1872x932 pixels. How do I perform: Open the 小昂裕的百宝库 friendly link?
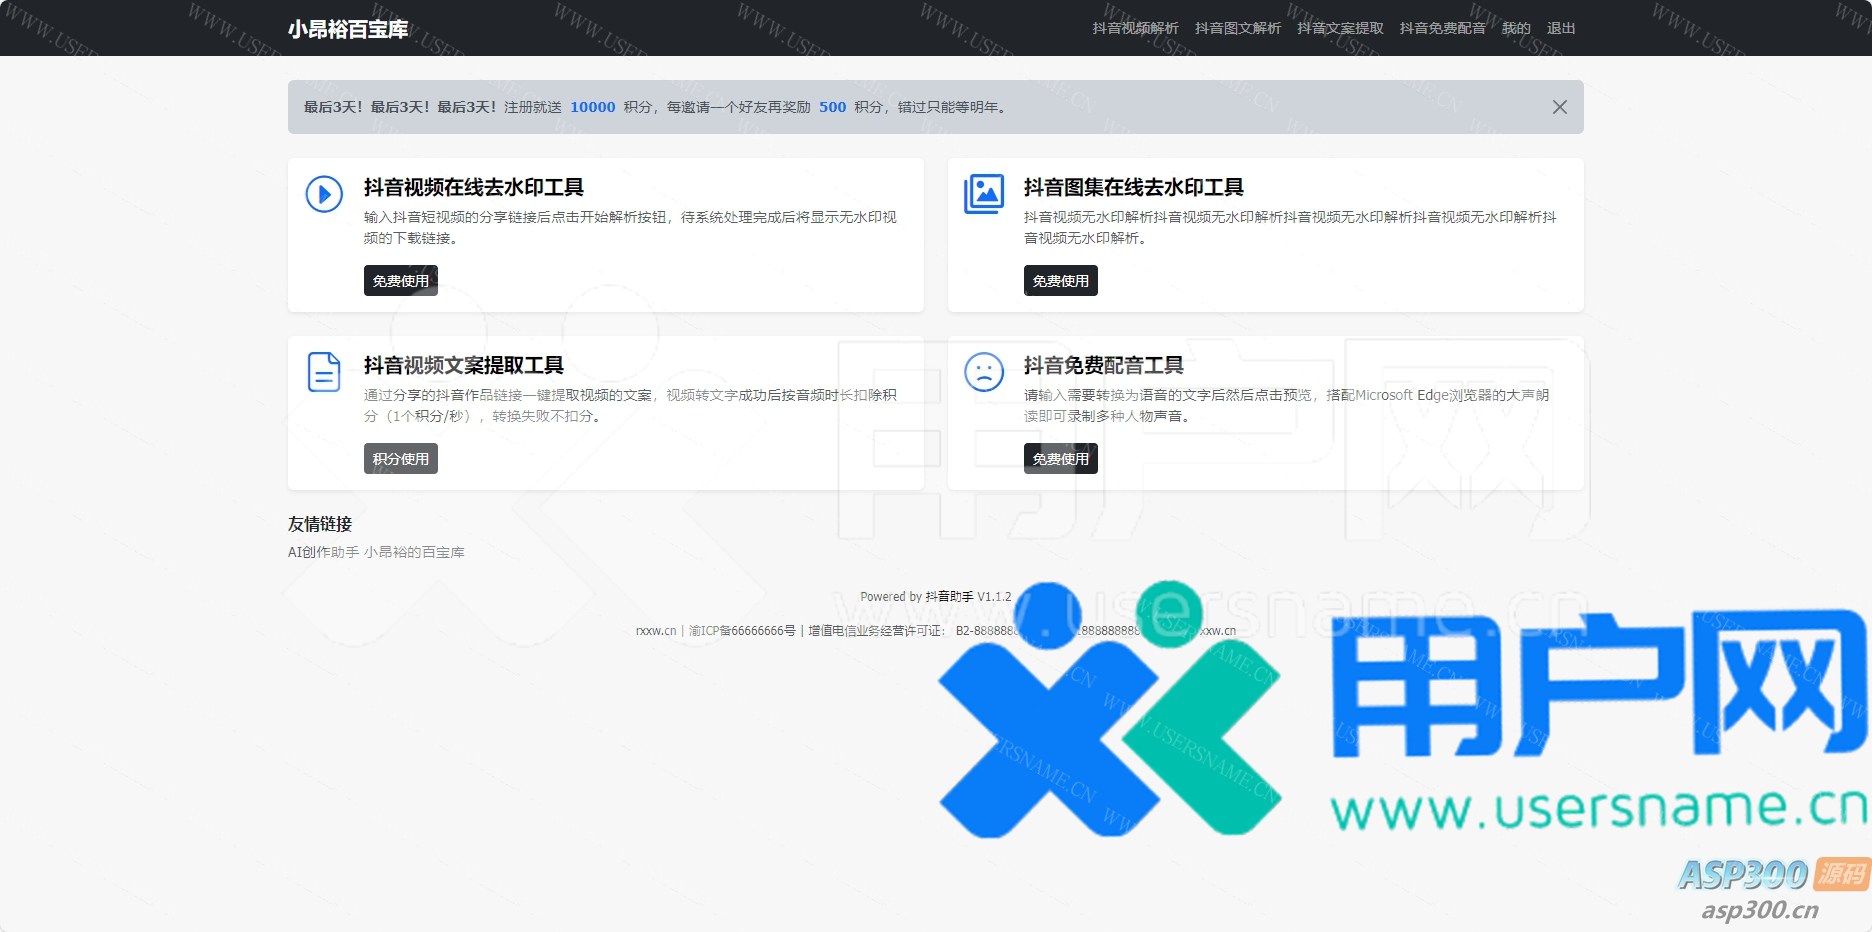(x=414, y=552)
